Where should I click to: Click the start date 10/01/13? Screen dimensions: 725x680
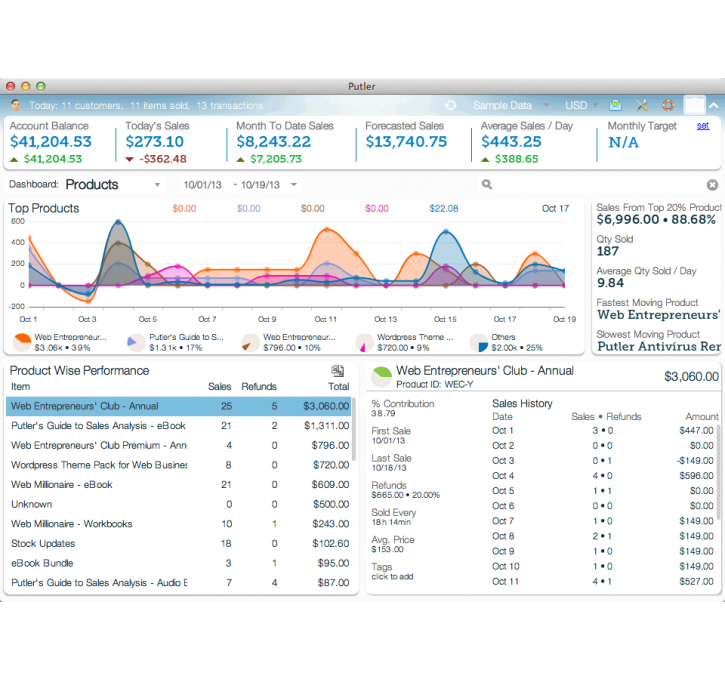[203, 185]
